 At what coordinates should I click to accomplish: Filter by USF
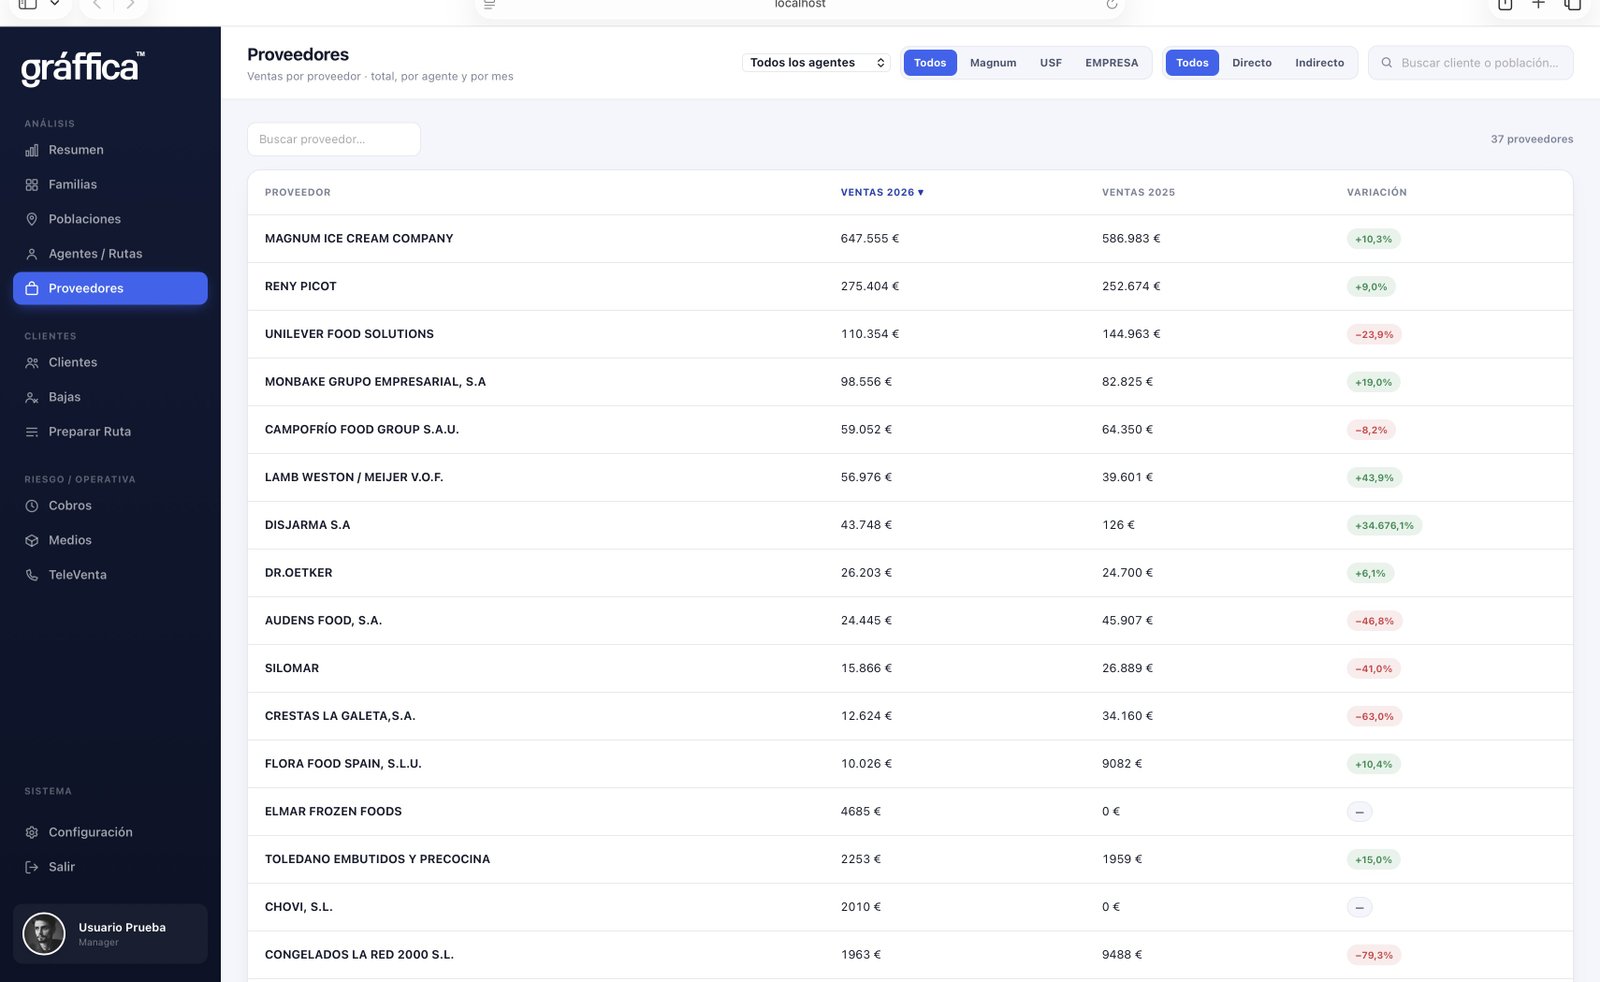coord(1051,63)
